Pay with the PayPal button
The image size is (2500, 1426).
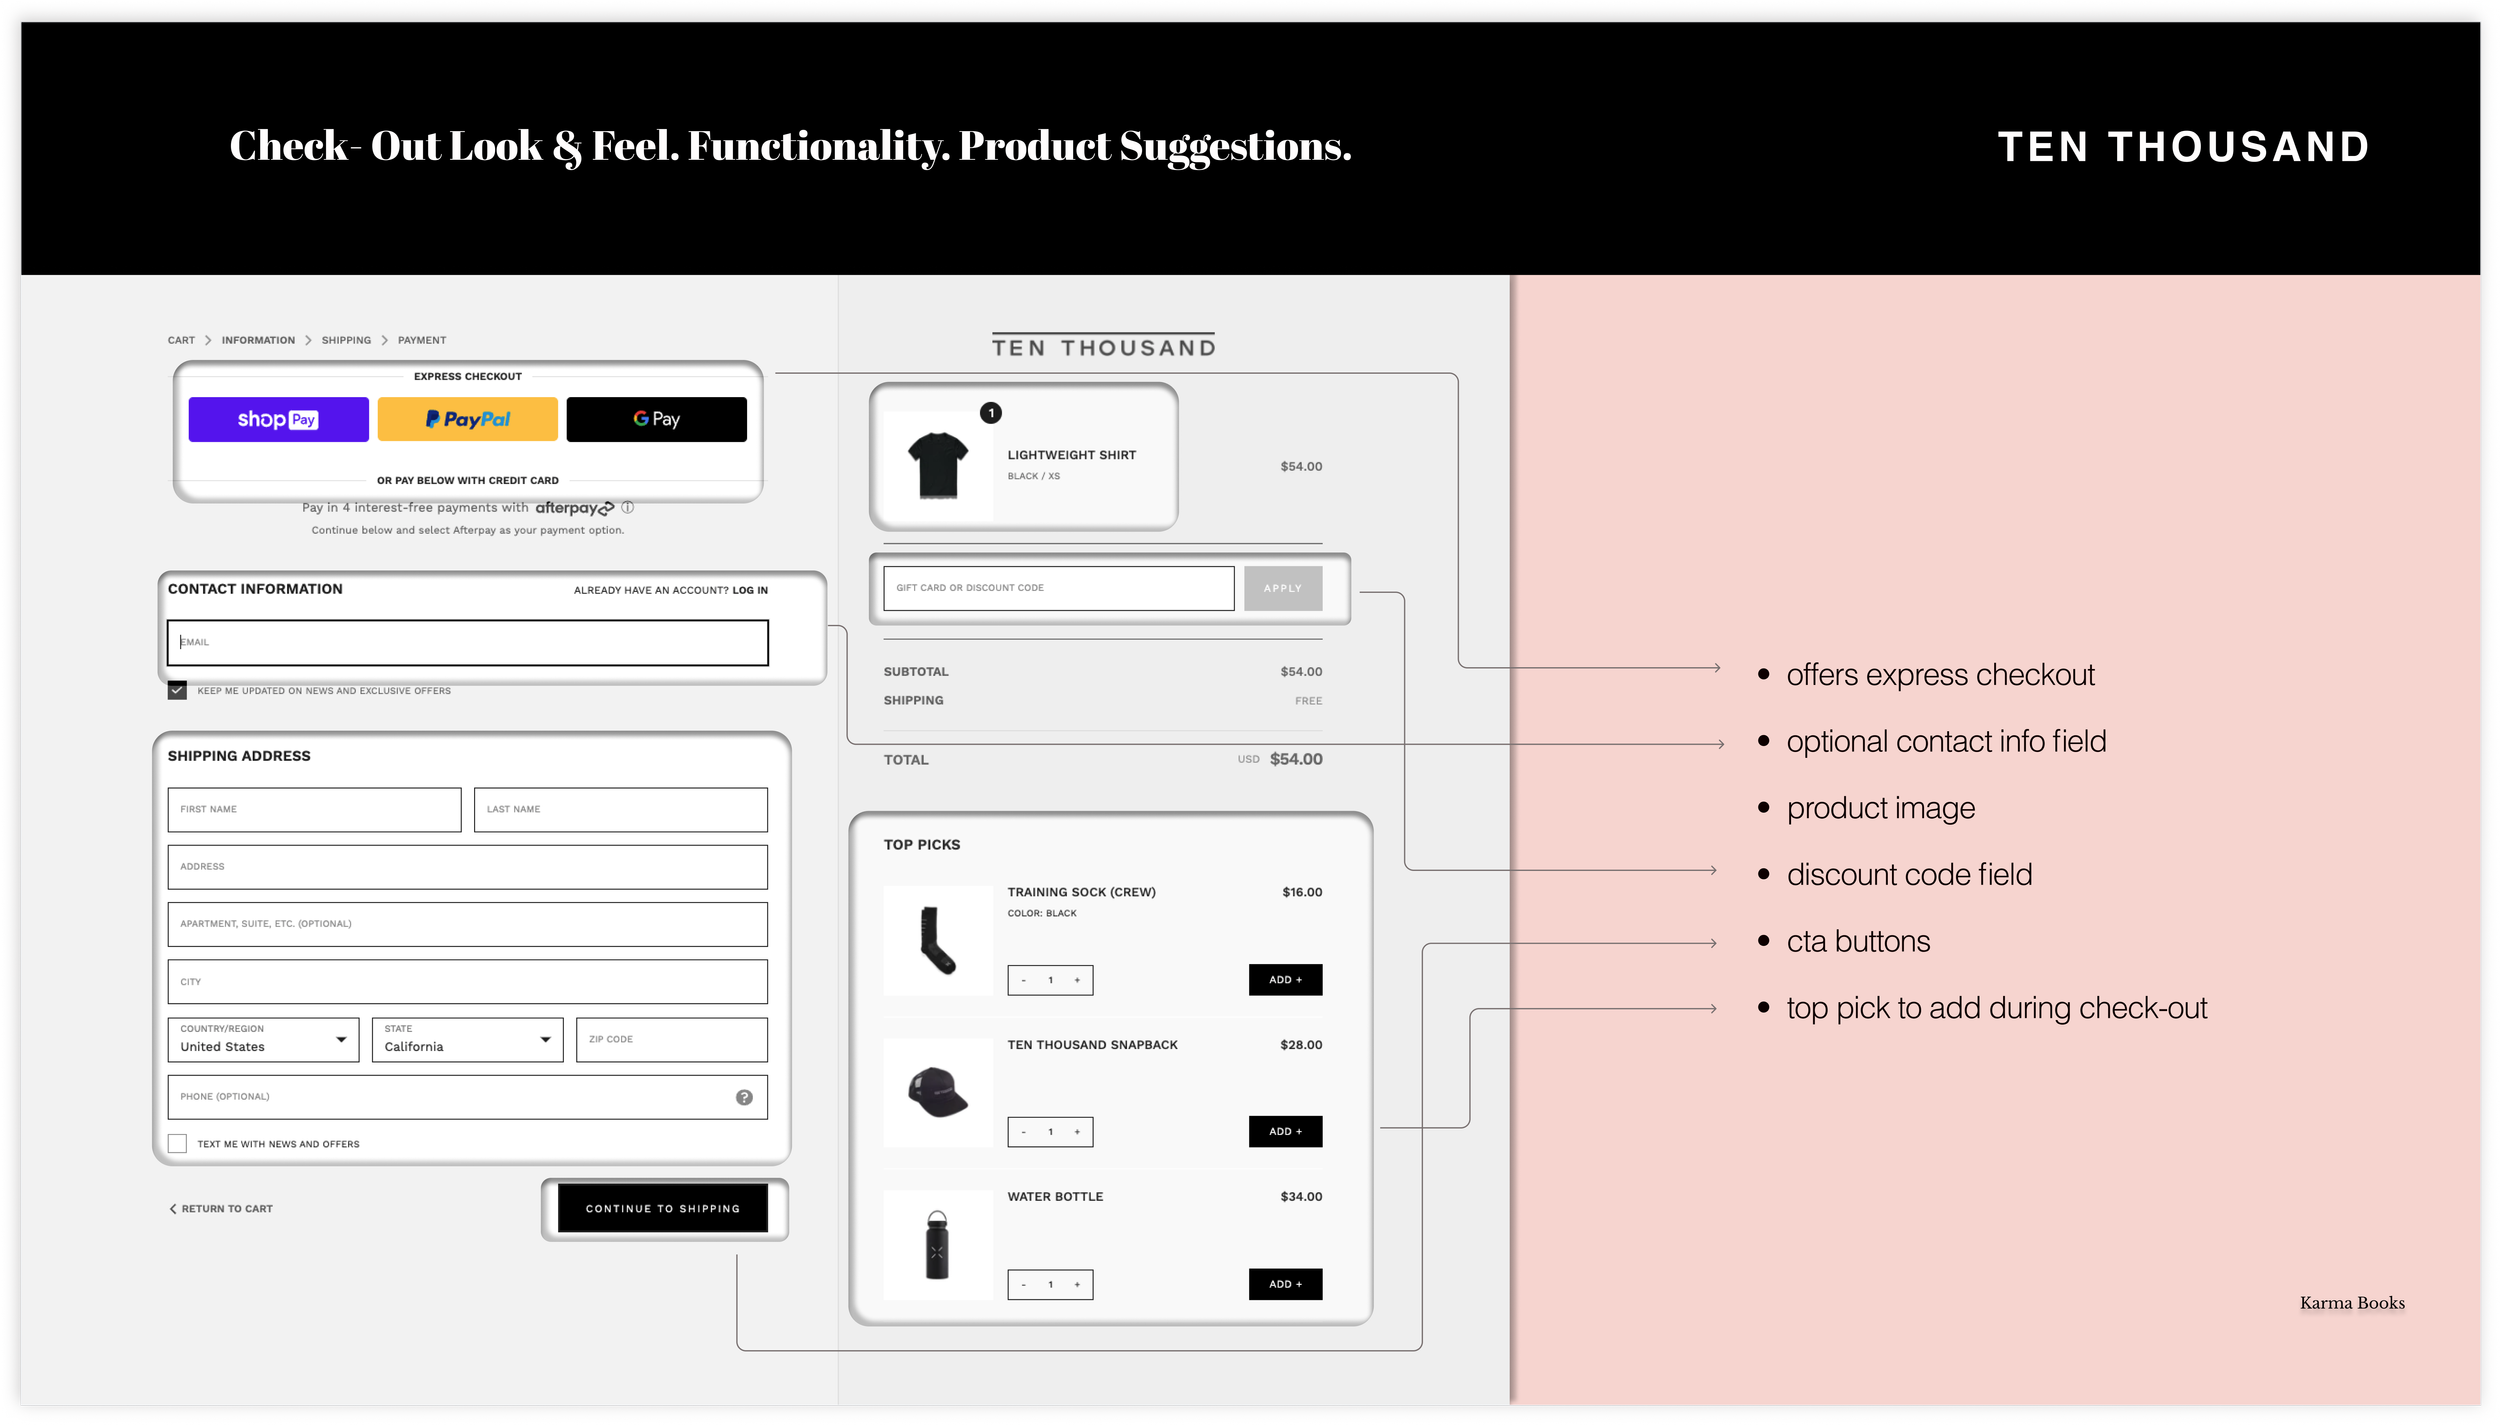[x=467, y=419]
